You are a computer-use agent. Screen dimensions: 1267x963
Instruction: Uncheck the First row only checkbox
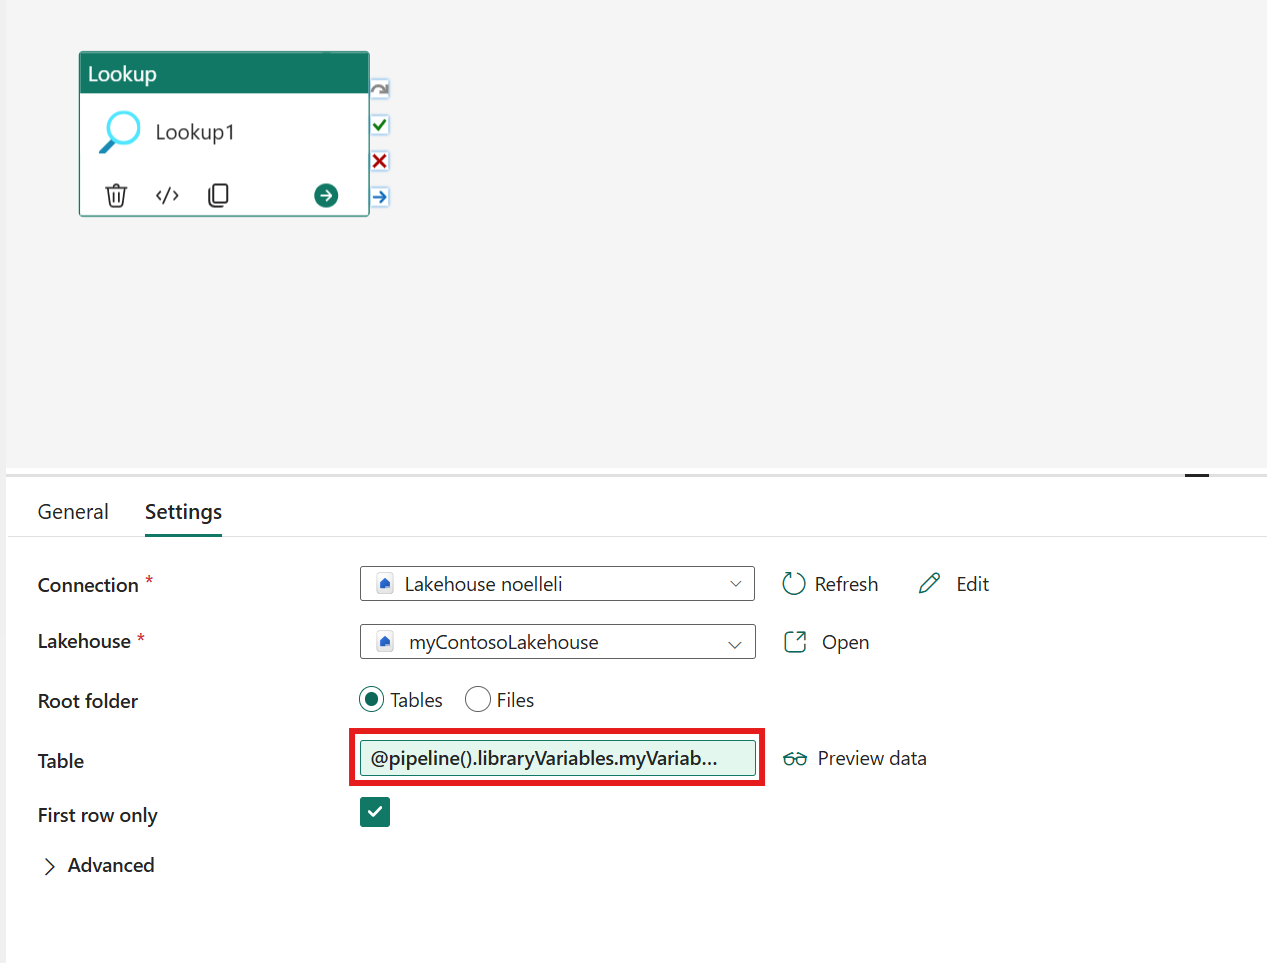[x=375, y=813]
